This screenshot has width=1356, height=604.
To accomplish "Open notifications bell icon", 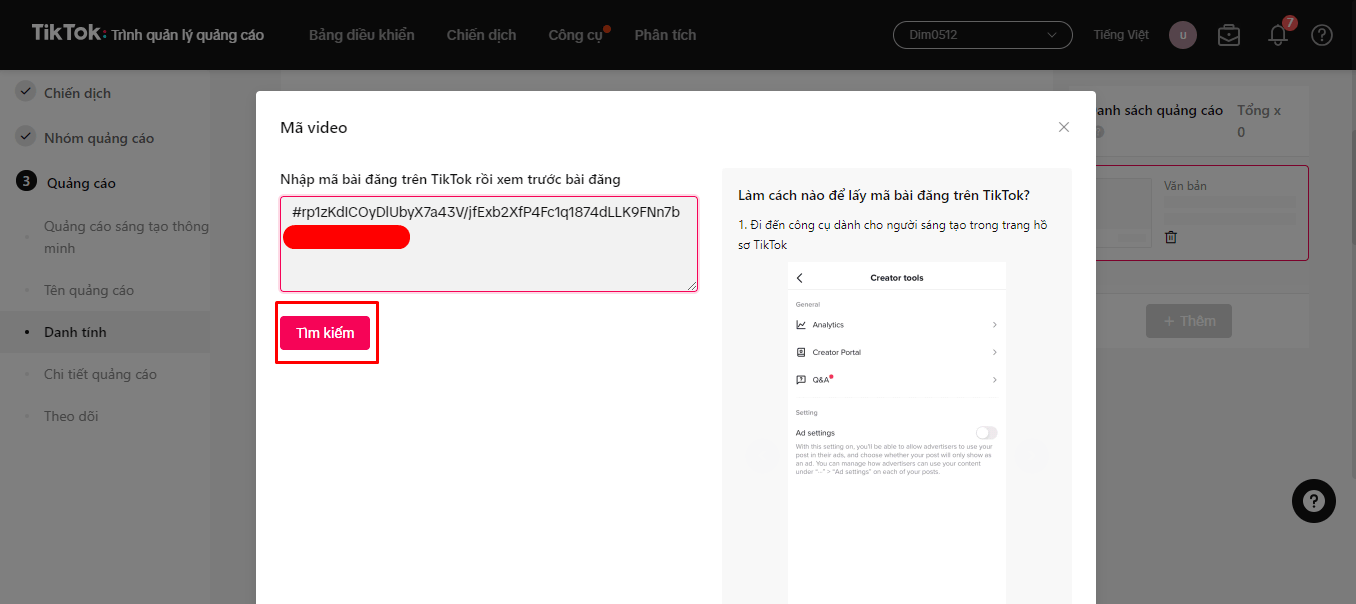I will (x=1278, y=35).
